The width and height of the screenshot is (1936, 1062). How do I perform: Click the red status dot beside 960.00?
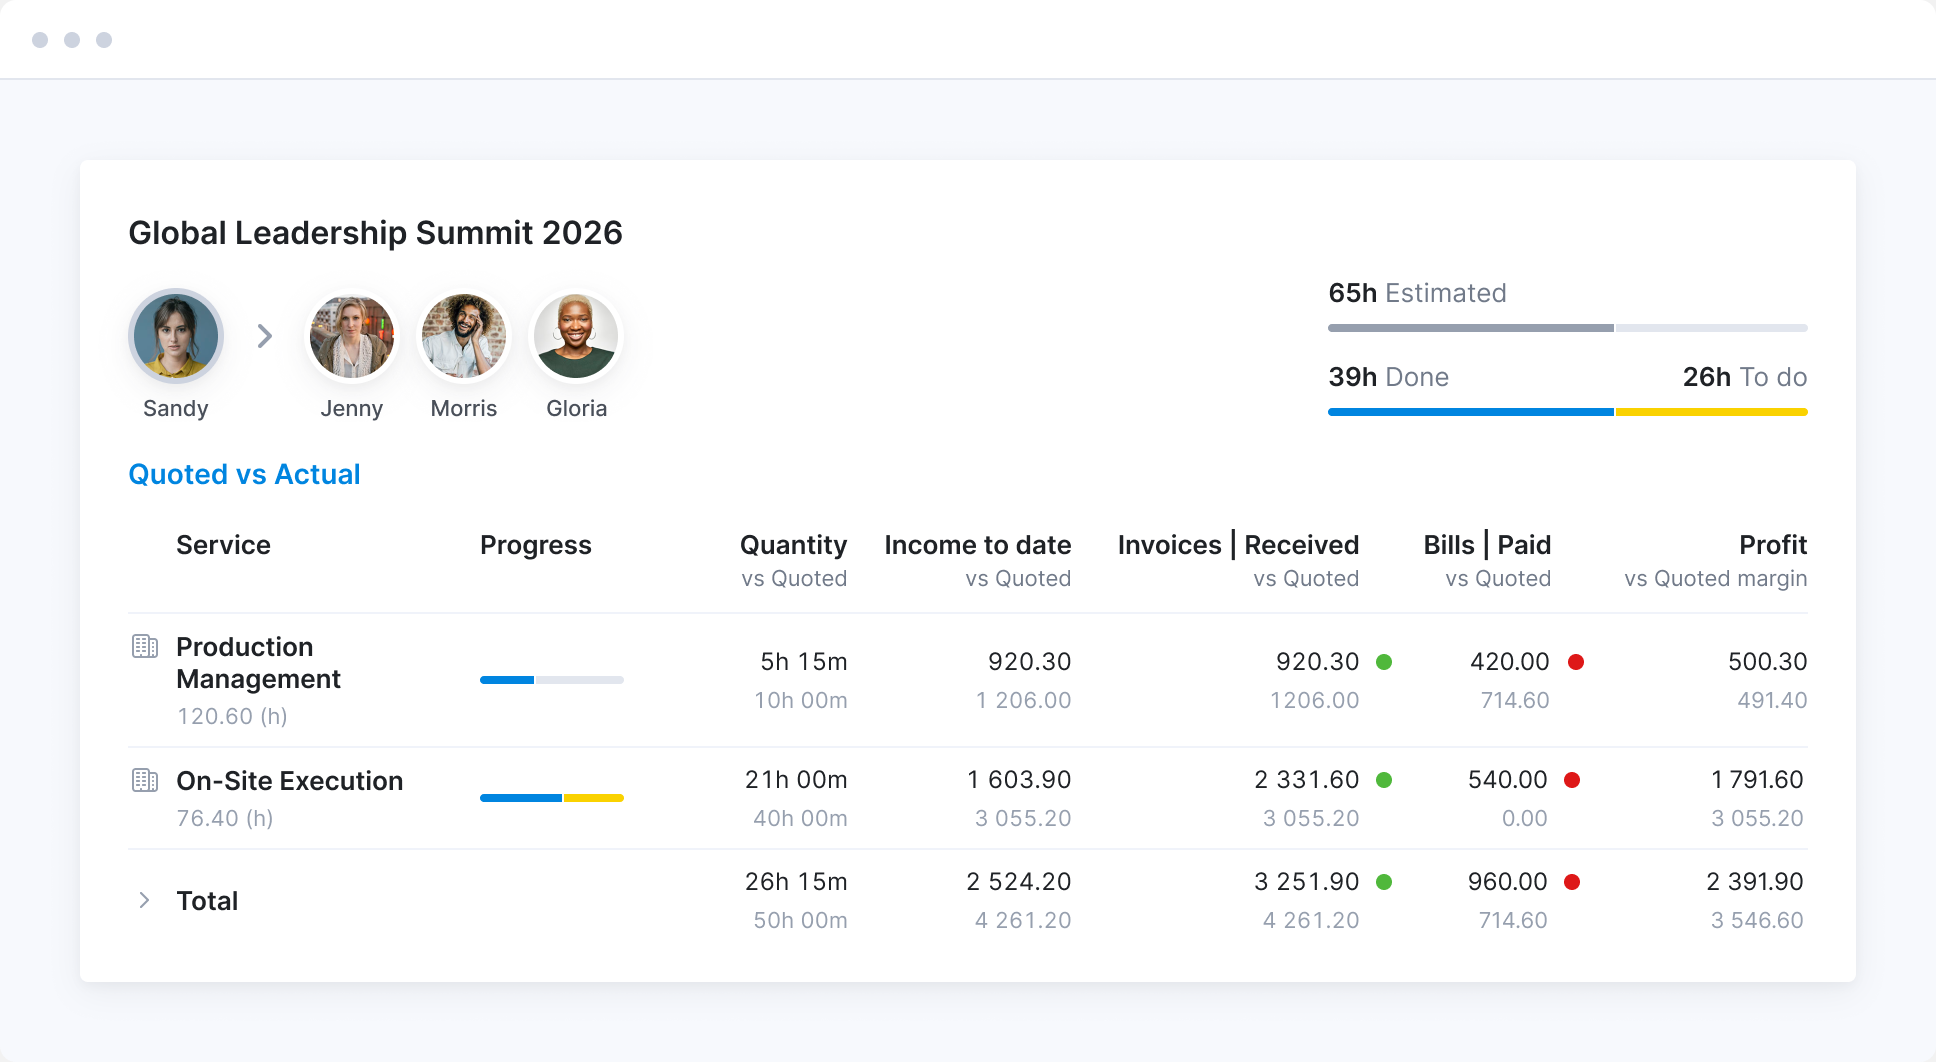[1572, 882]
